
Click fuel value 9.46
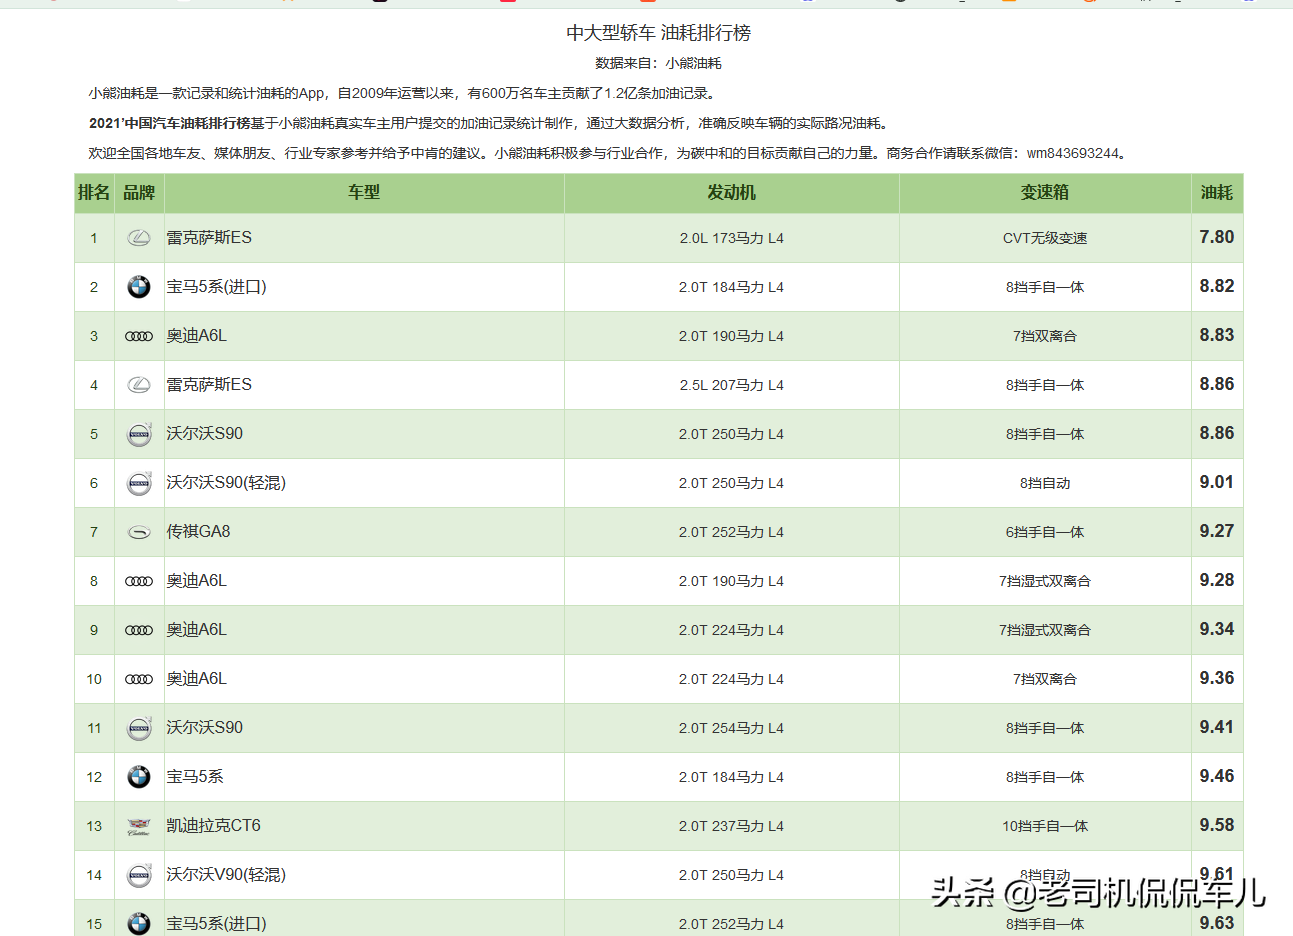click(1217, 776)
